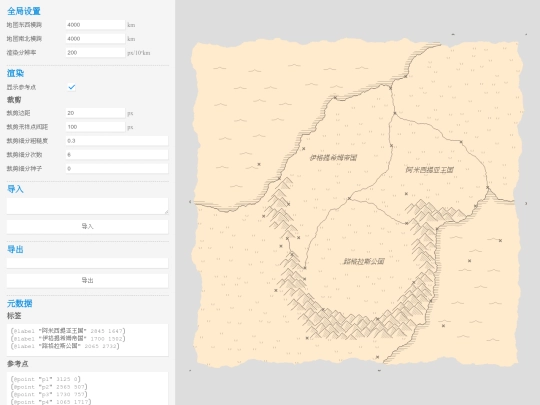The image size is (540, 405).
Task: Toggle the 显示参考点 checkbox
Action: (72, 87)
